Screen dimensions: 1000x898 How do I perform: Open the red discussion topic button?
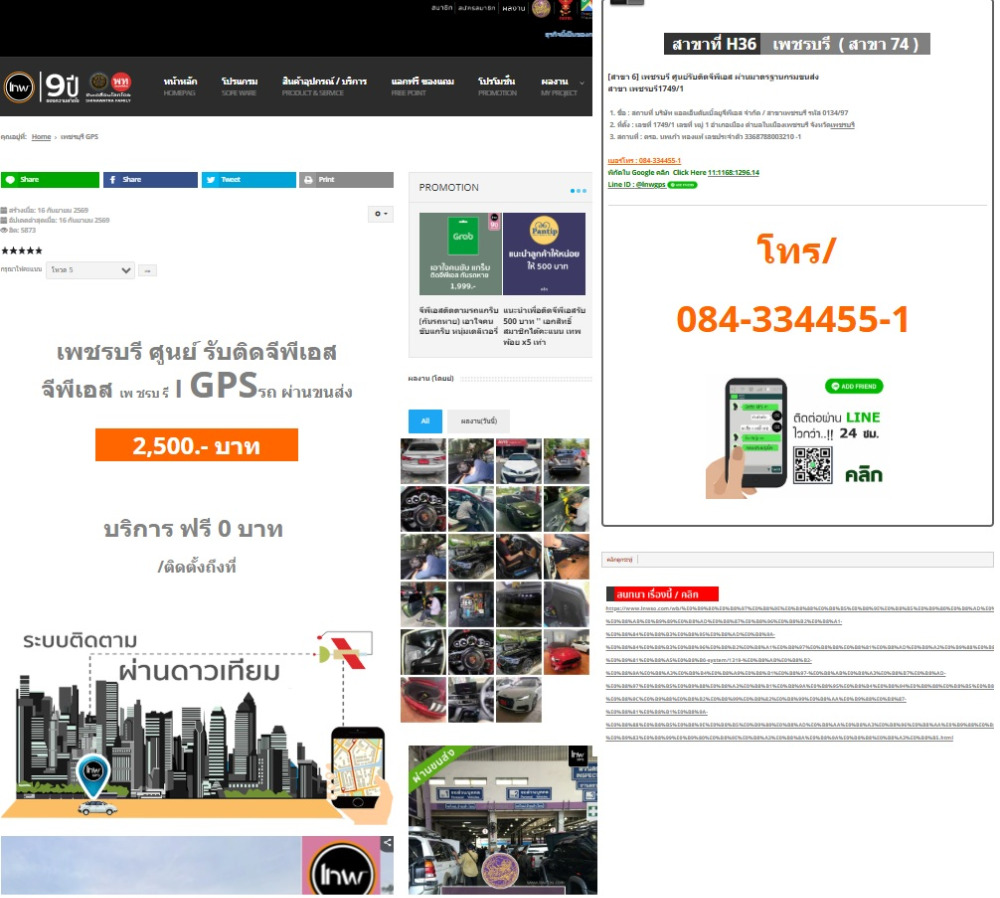click(x=662, y=594)
